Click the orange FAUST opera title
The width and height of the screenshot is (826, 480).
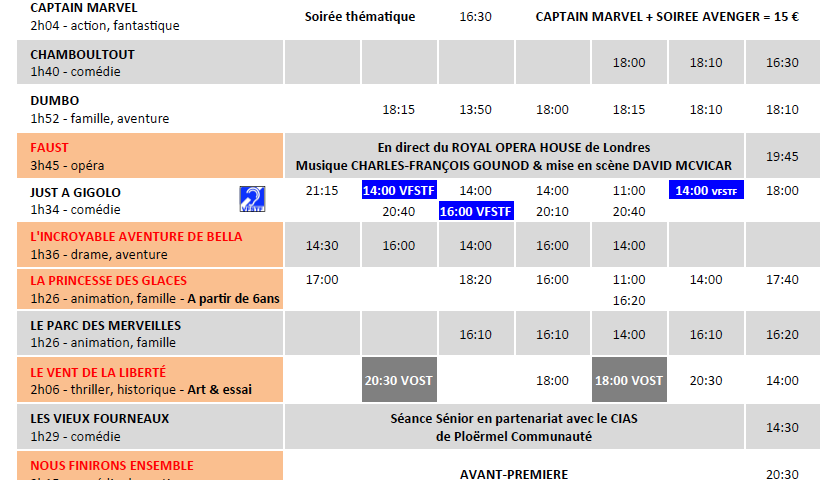pyautogui.click(x=49, y=147)
